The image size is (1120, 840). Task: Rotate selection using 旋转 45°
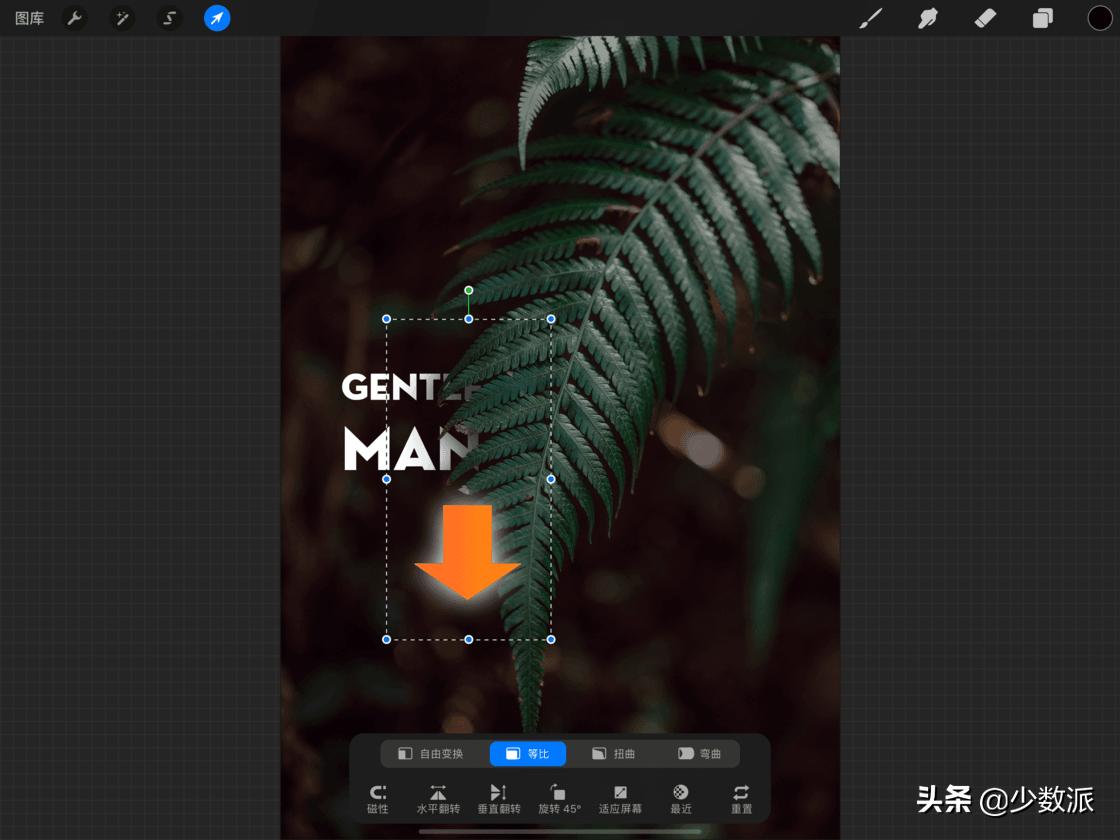tap(559, 798)
